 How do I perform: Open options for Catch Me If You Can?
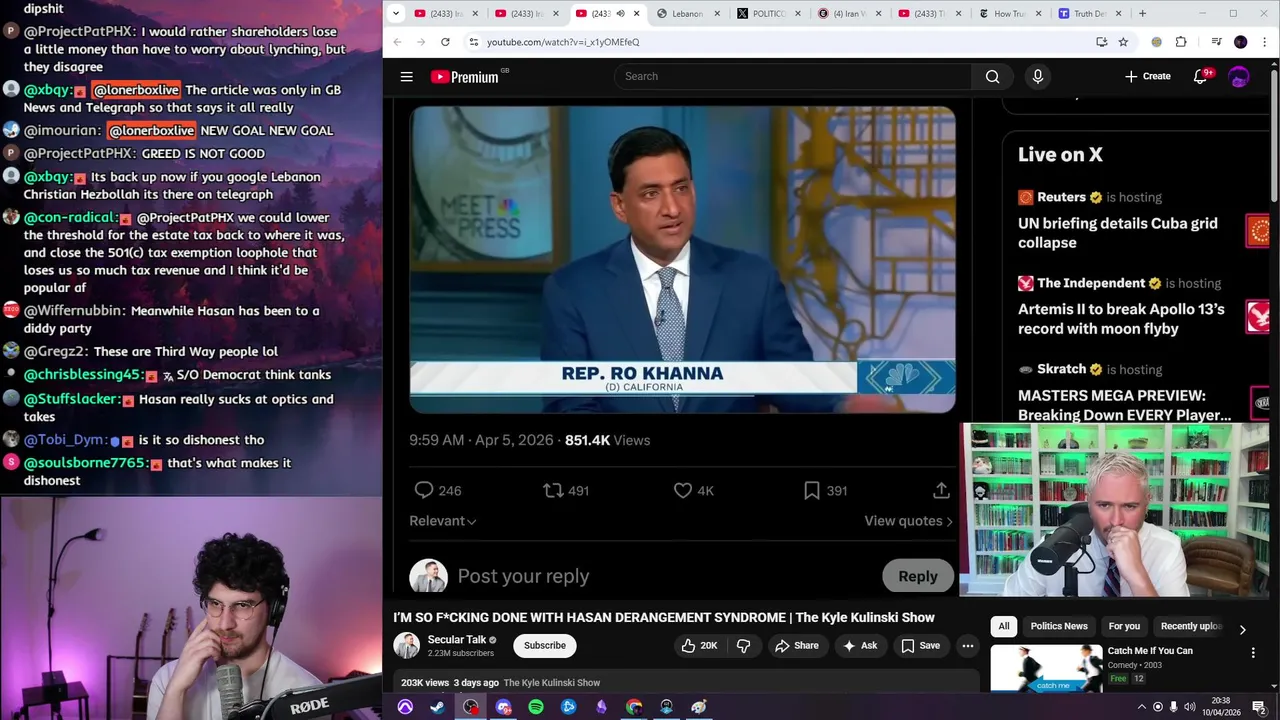tap(1253, 652)
